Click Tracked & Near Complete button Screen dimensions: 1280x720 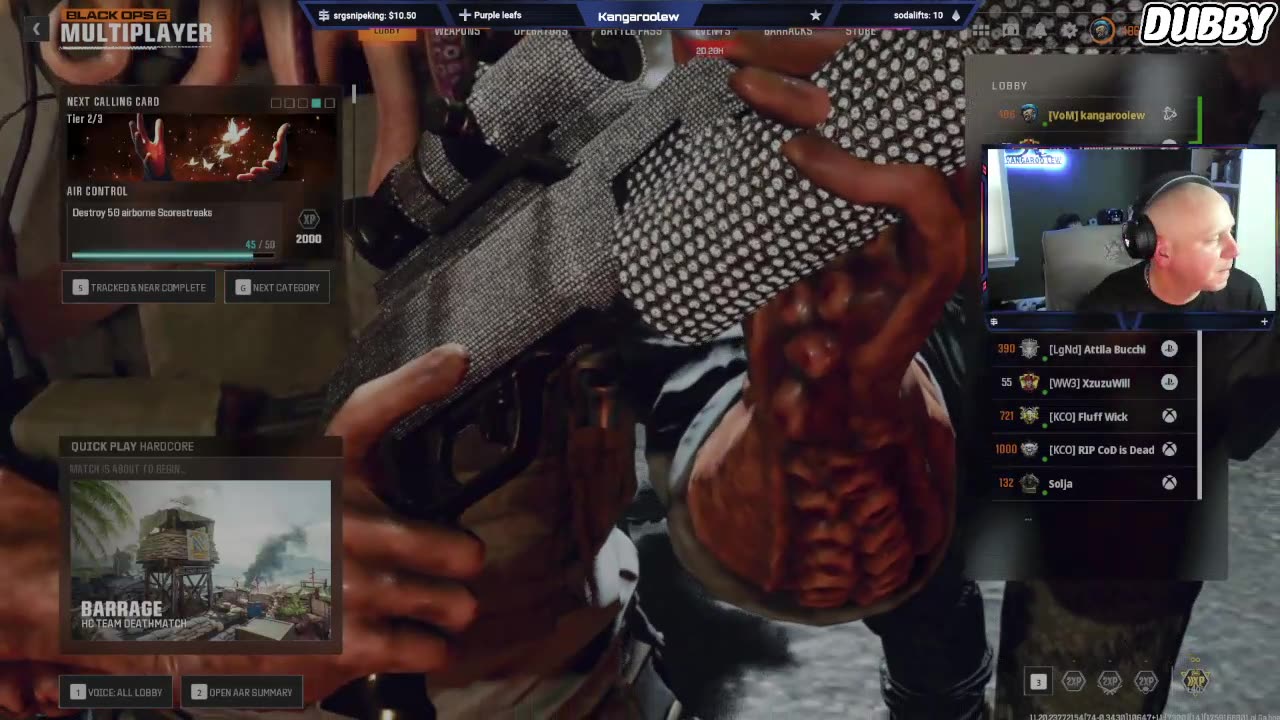pyautogui.click(x=139, y=287)
